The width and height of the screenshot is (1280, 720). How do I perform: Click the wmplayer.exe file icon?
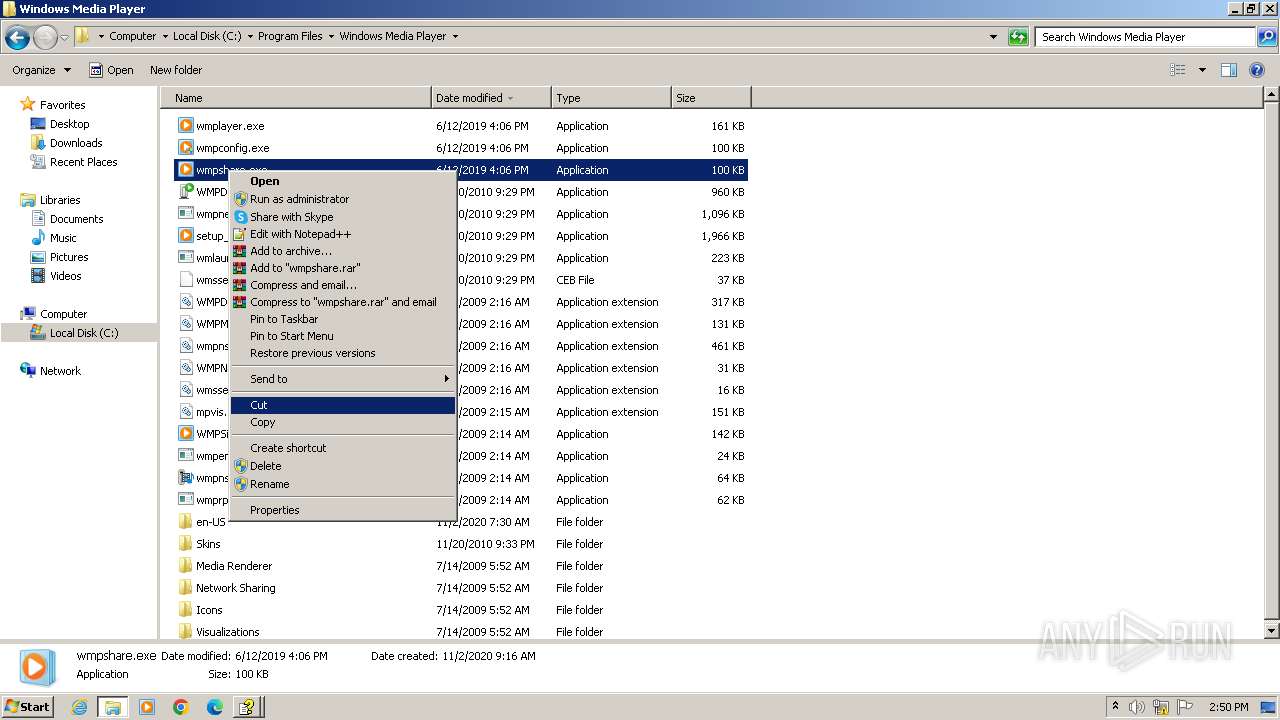click(185, 126)
